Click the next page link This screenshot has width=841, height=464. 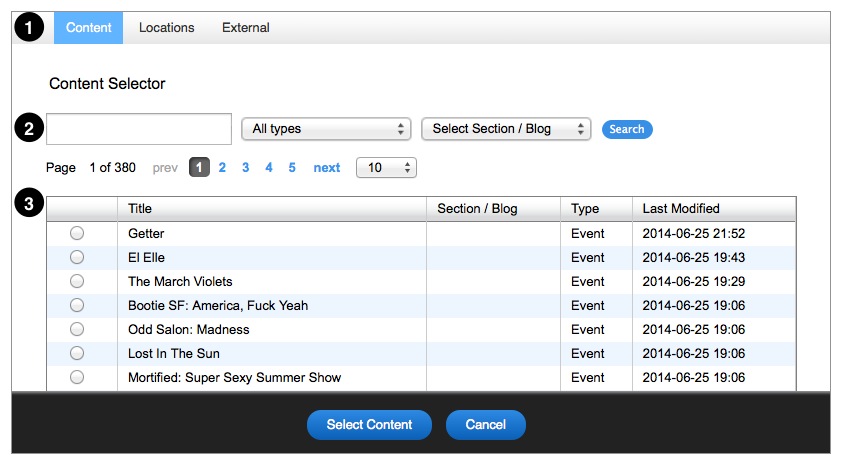326,168
